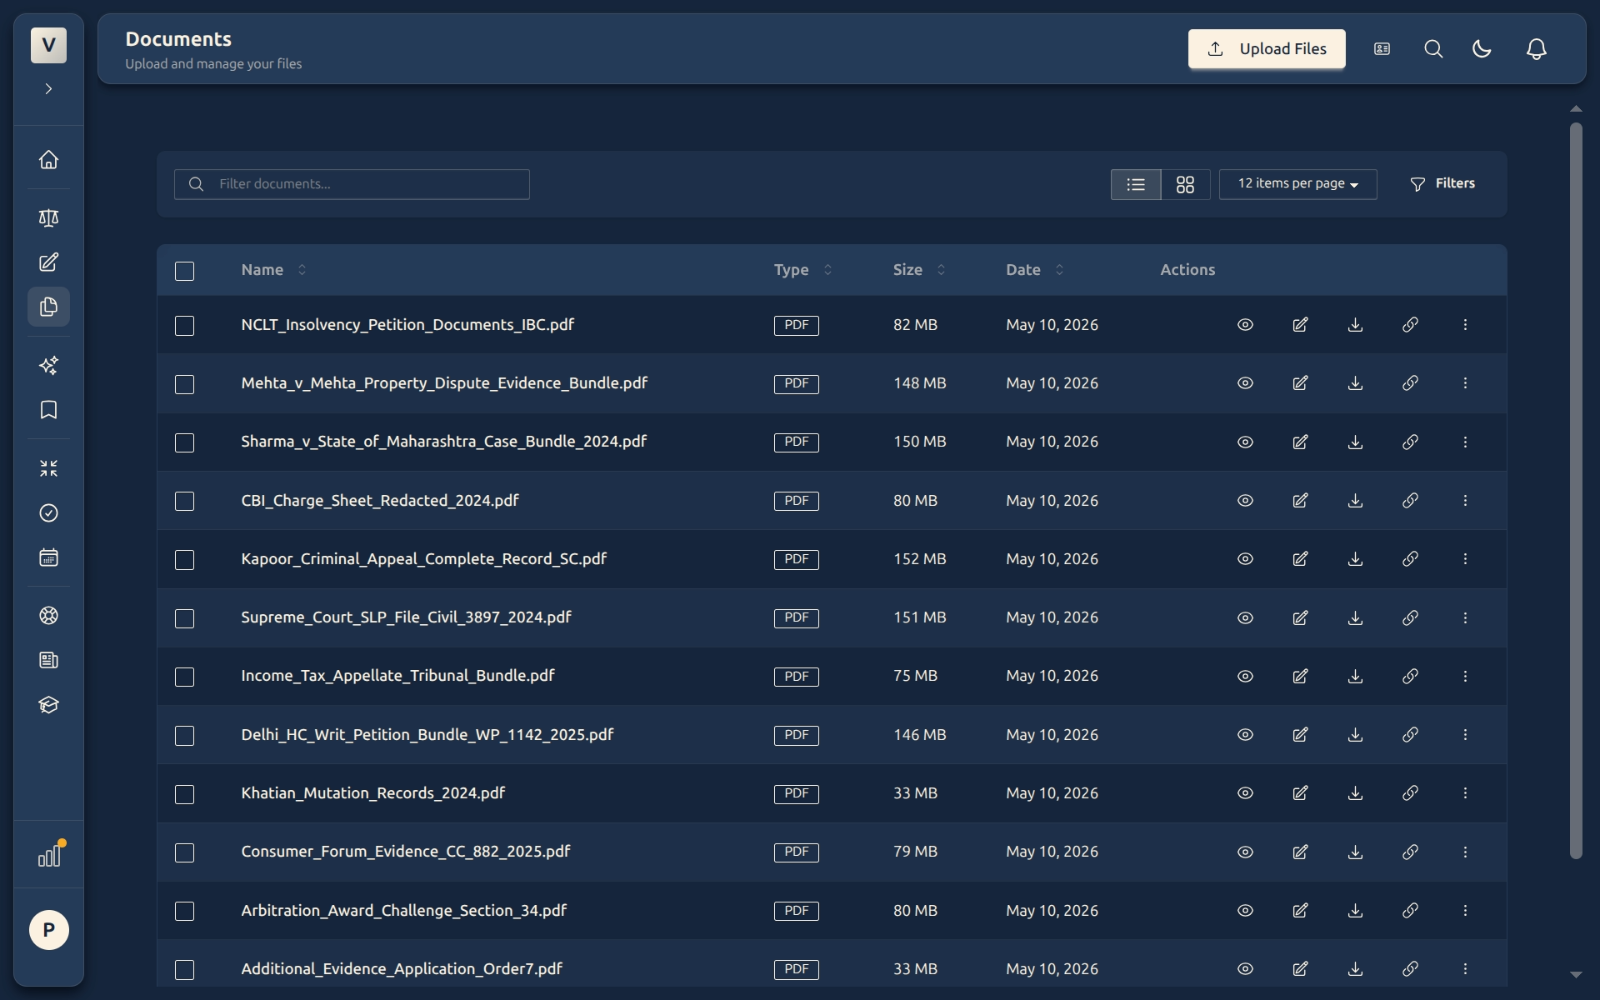Open three-dot menu for Additional_Evidence_Application row
The height and width of the screenshot is (1000, 1600).
click(x=1465, y=969)
